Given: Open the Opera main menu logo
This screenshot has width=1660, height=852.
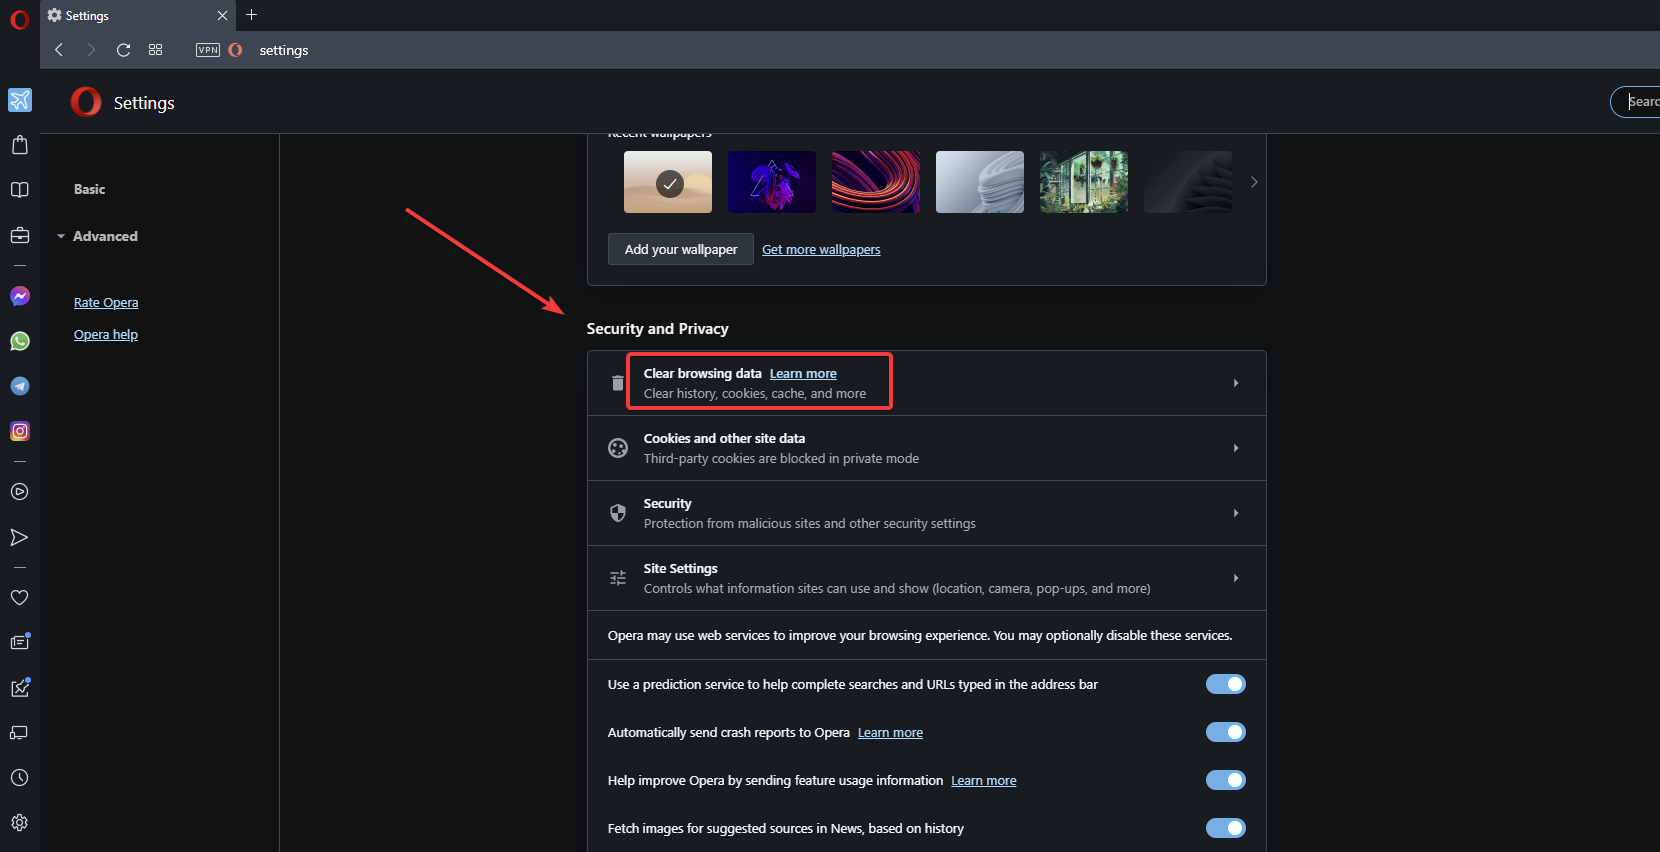Looking at the screenshot, I should pos(19,20).
